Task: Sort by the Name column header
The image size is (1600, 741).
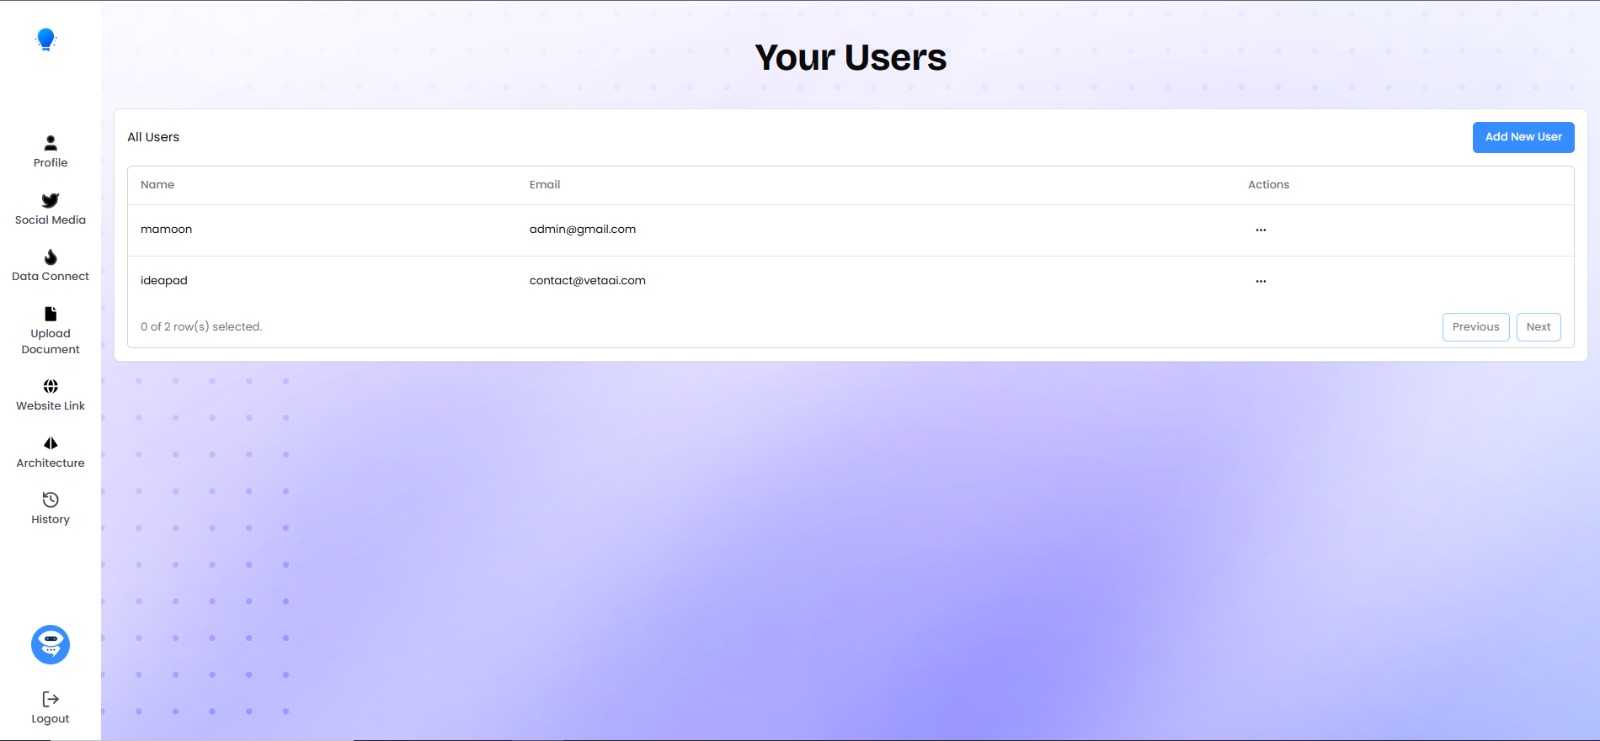Action: 157,185
